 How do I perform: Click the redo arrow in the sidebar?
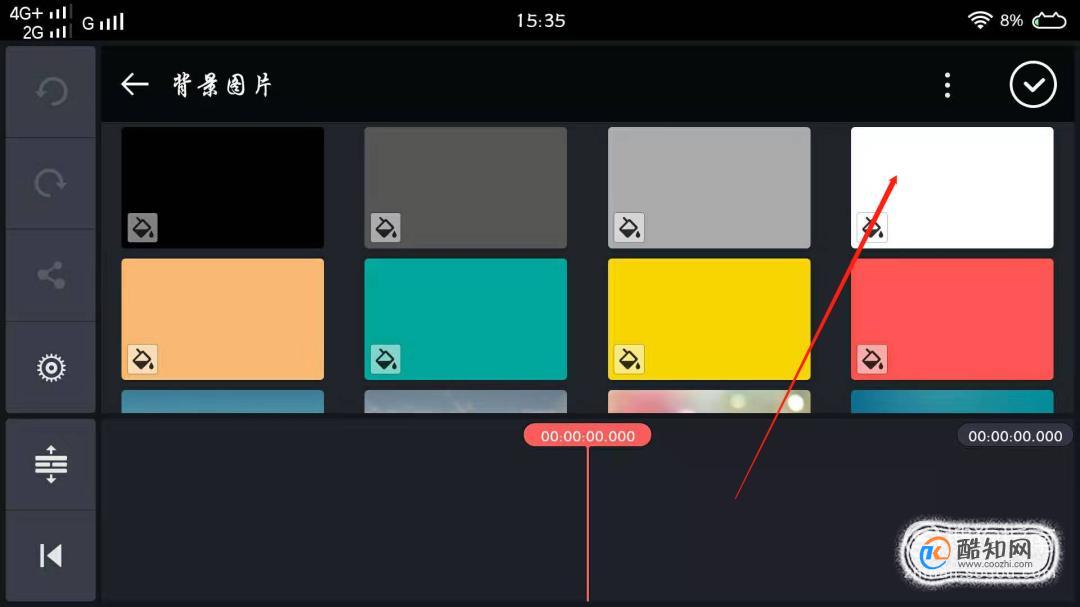coord(51,183)
